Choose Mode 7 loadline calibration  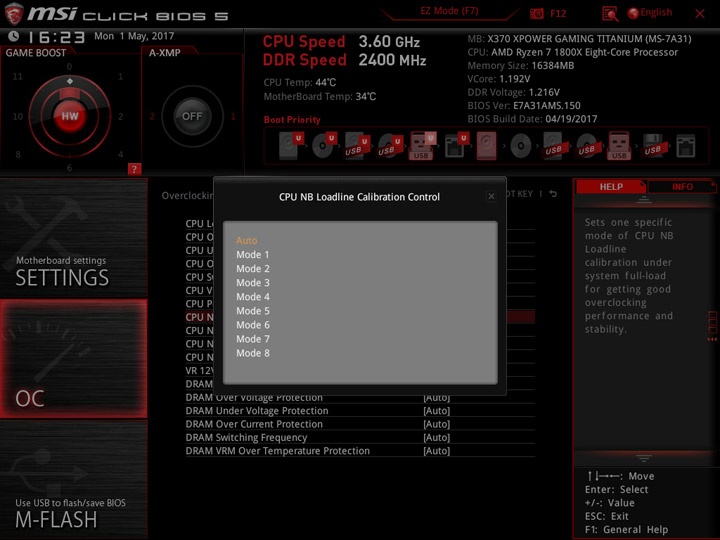pyautogui.click(x=253, y=339)
